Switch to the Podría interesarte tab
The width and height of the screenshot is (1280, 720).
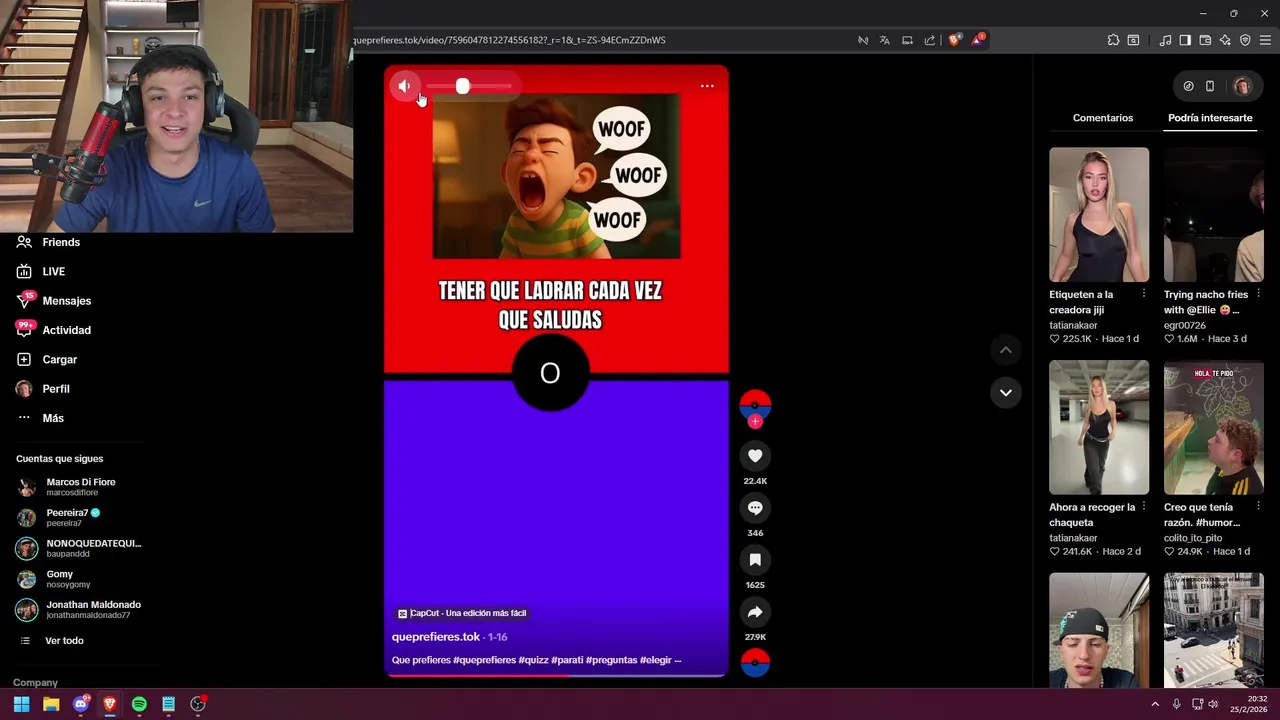click(1210, 118)
